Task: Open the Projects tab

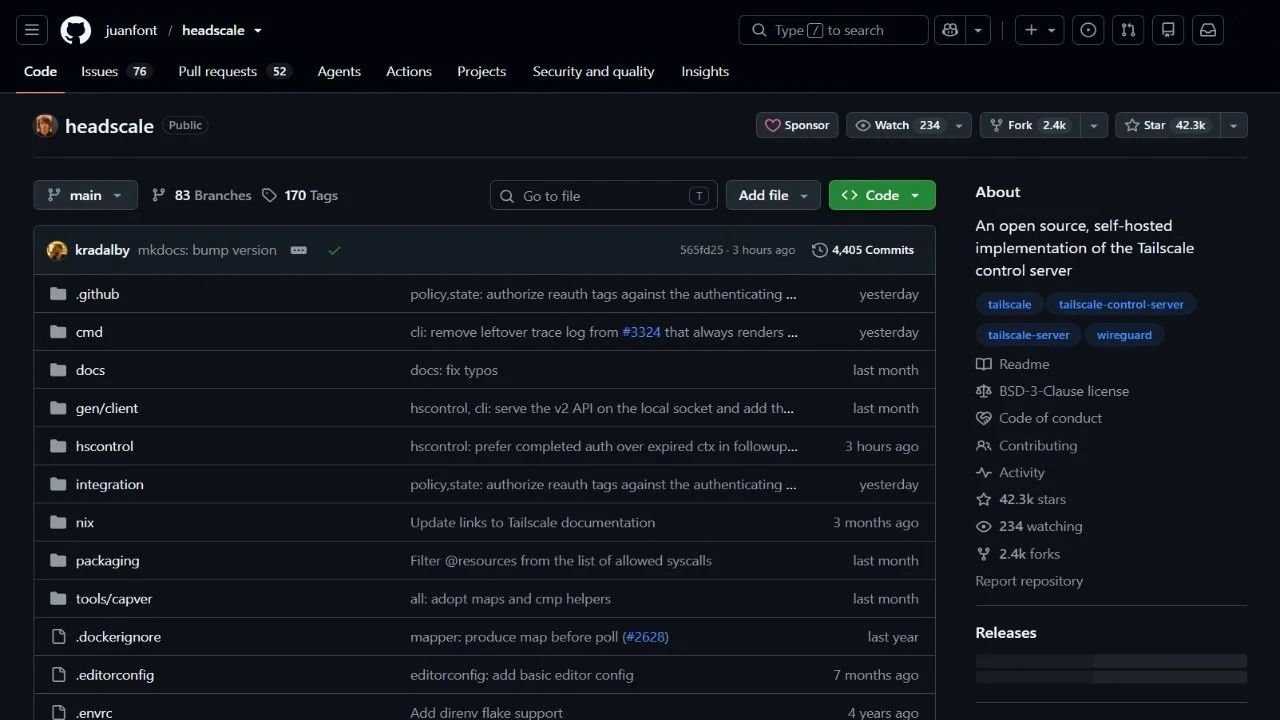Action: coord(482,71)
